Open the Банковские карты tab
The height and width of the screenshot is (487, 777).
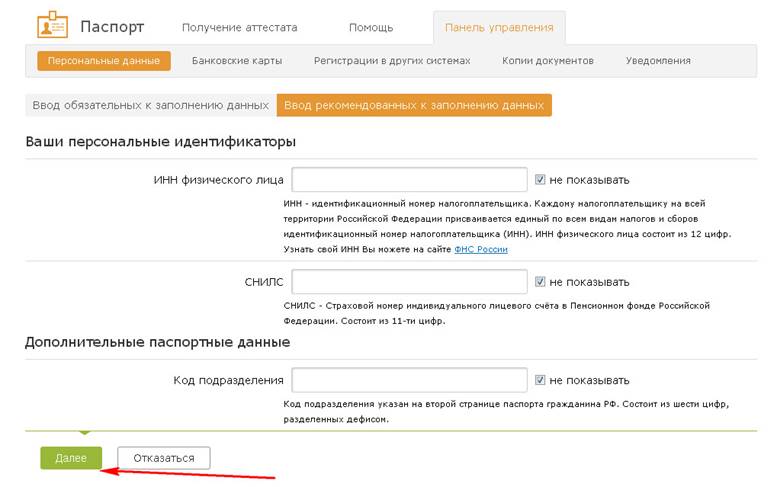pos(237,61)
